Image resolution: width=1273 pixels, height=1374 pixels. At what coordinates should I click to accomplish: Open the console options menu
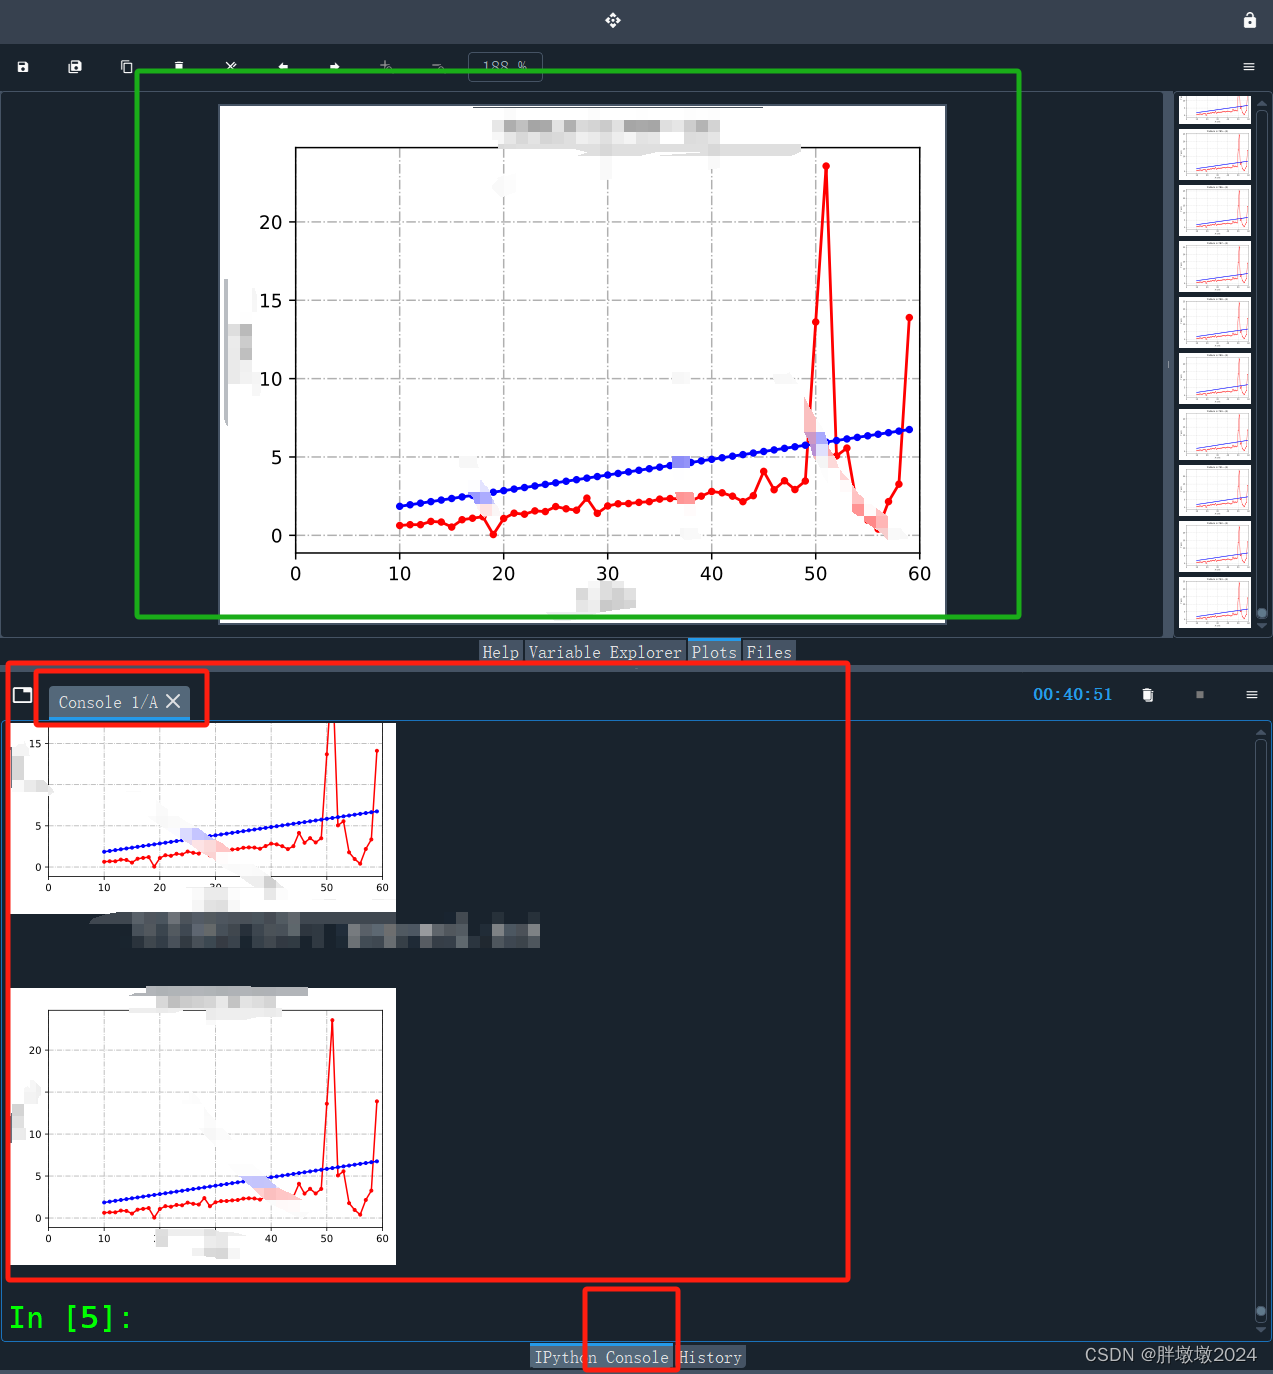coord(1251,695)
